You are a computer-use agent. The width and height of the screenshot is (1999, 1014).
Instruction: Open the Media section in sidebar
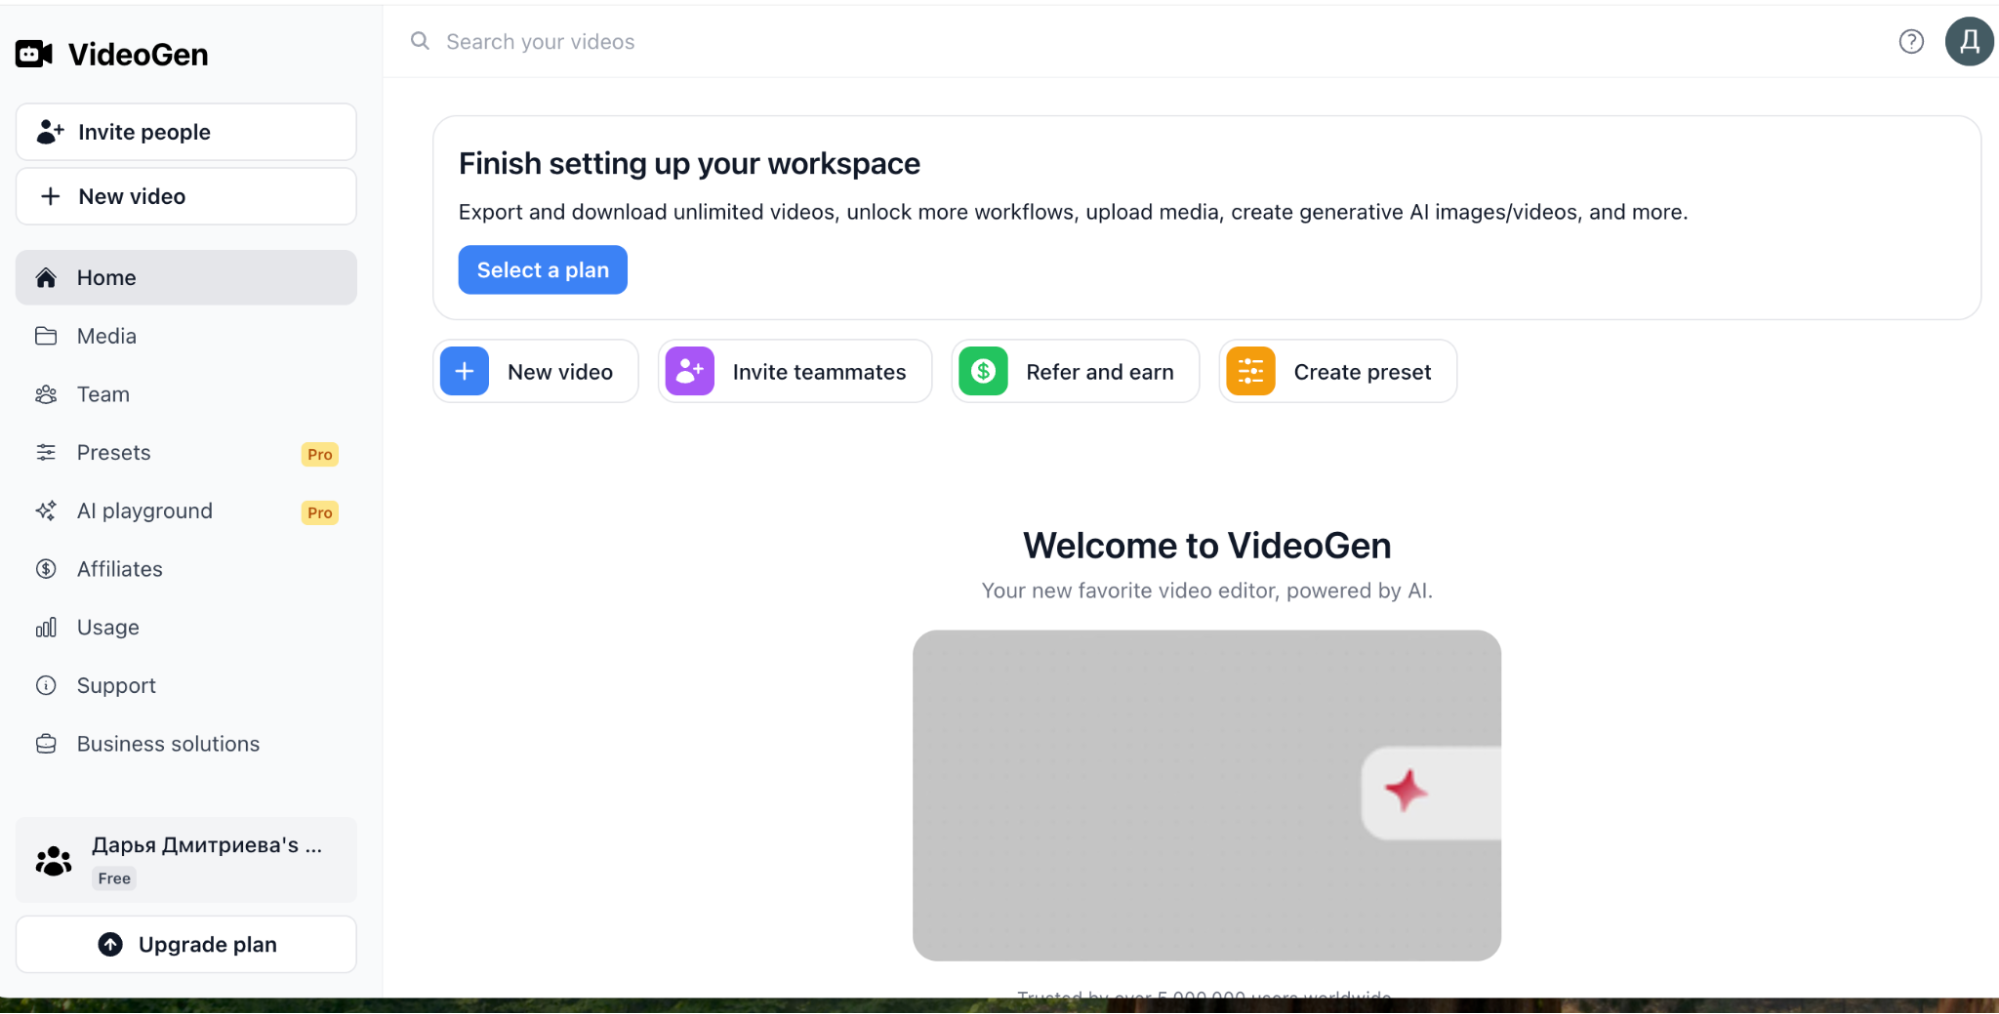(106, 336)
